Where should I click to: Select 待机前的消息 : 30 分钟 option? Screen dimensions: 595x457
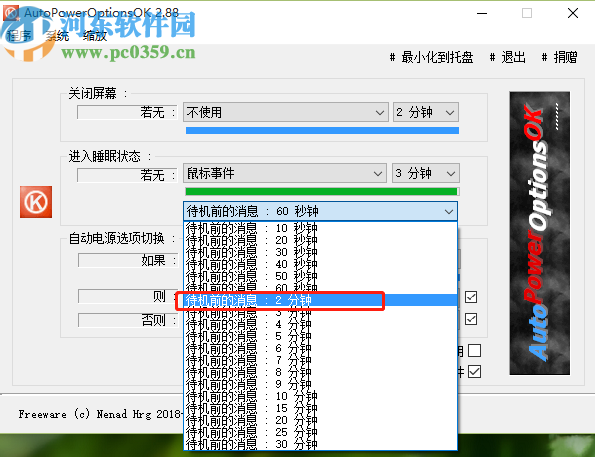coord(321,444)
